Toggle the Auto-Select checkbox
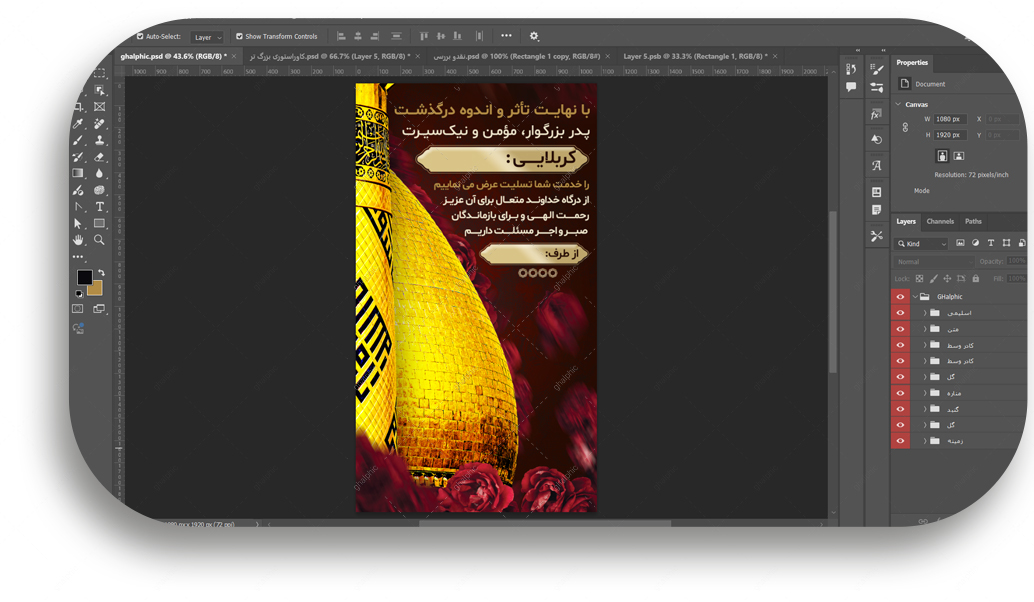The height and width of the screenshot is (602, 1034). (x=140, y=36)
